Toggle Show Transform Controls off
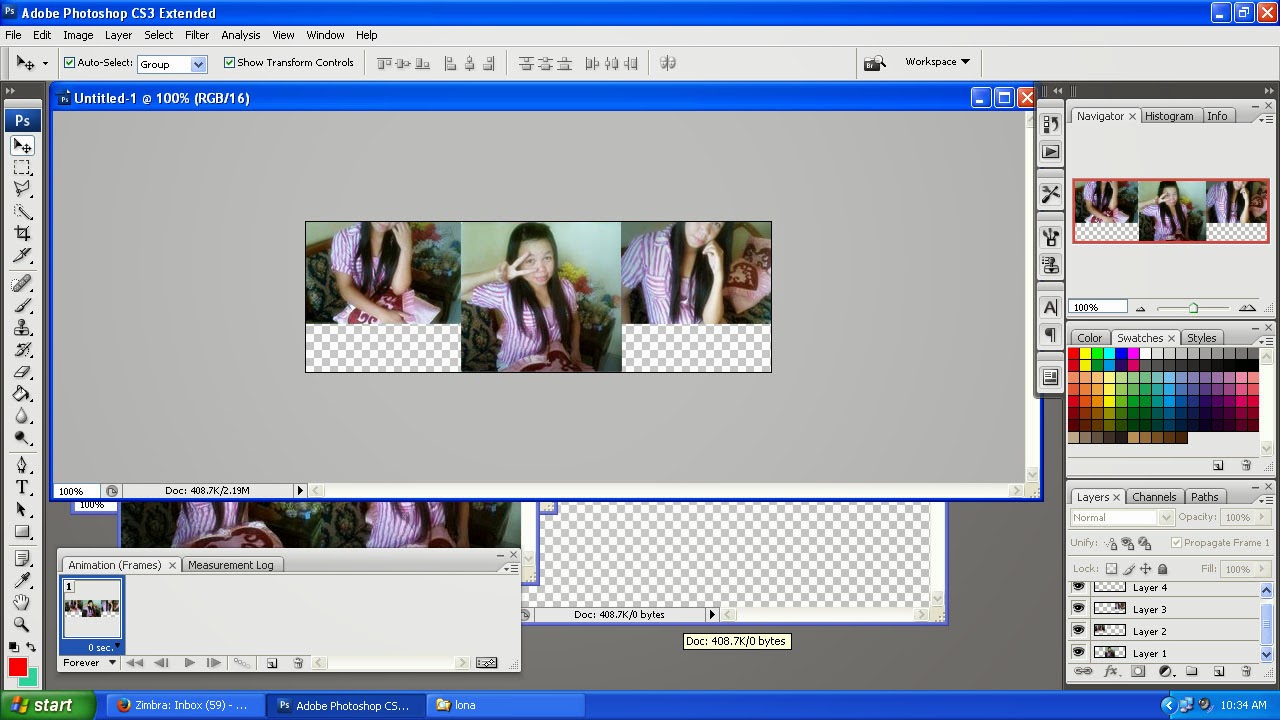Screen dimensions: 1280x720 (230, 62)
